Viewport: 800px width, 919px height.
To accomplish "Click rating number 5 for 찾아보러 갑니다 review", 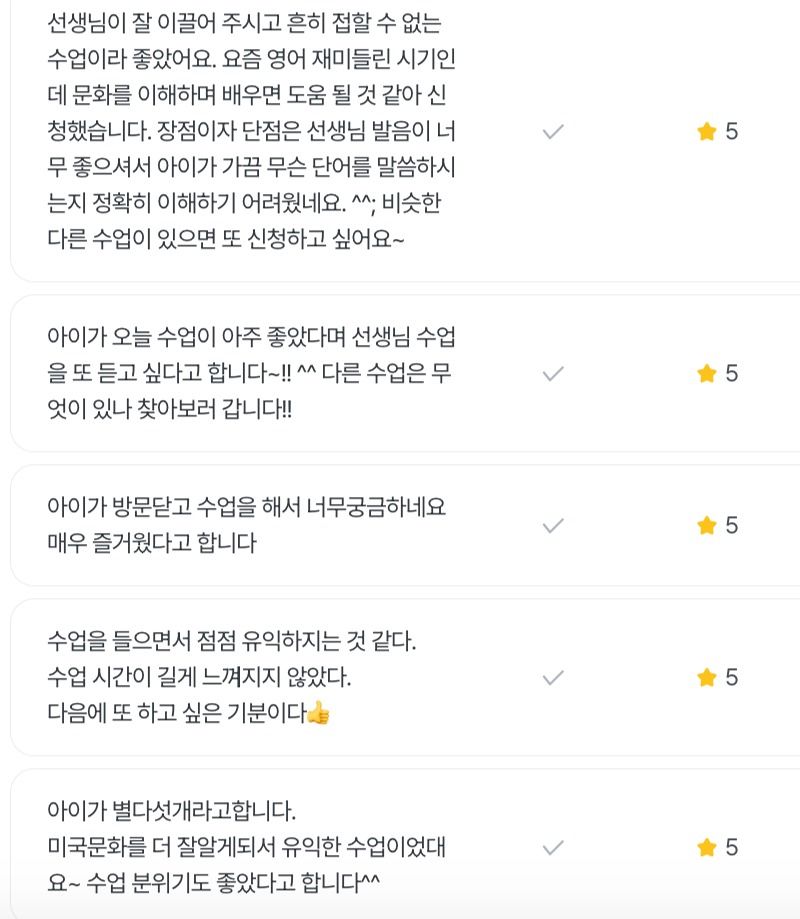I will (x=732, y=374).
